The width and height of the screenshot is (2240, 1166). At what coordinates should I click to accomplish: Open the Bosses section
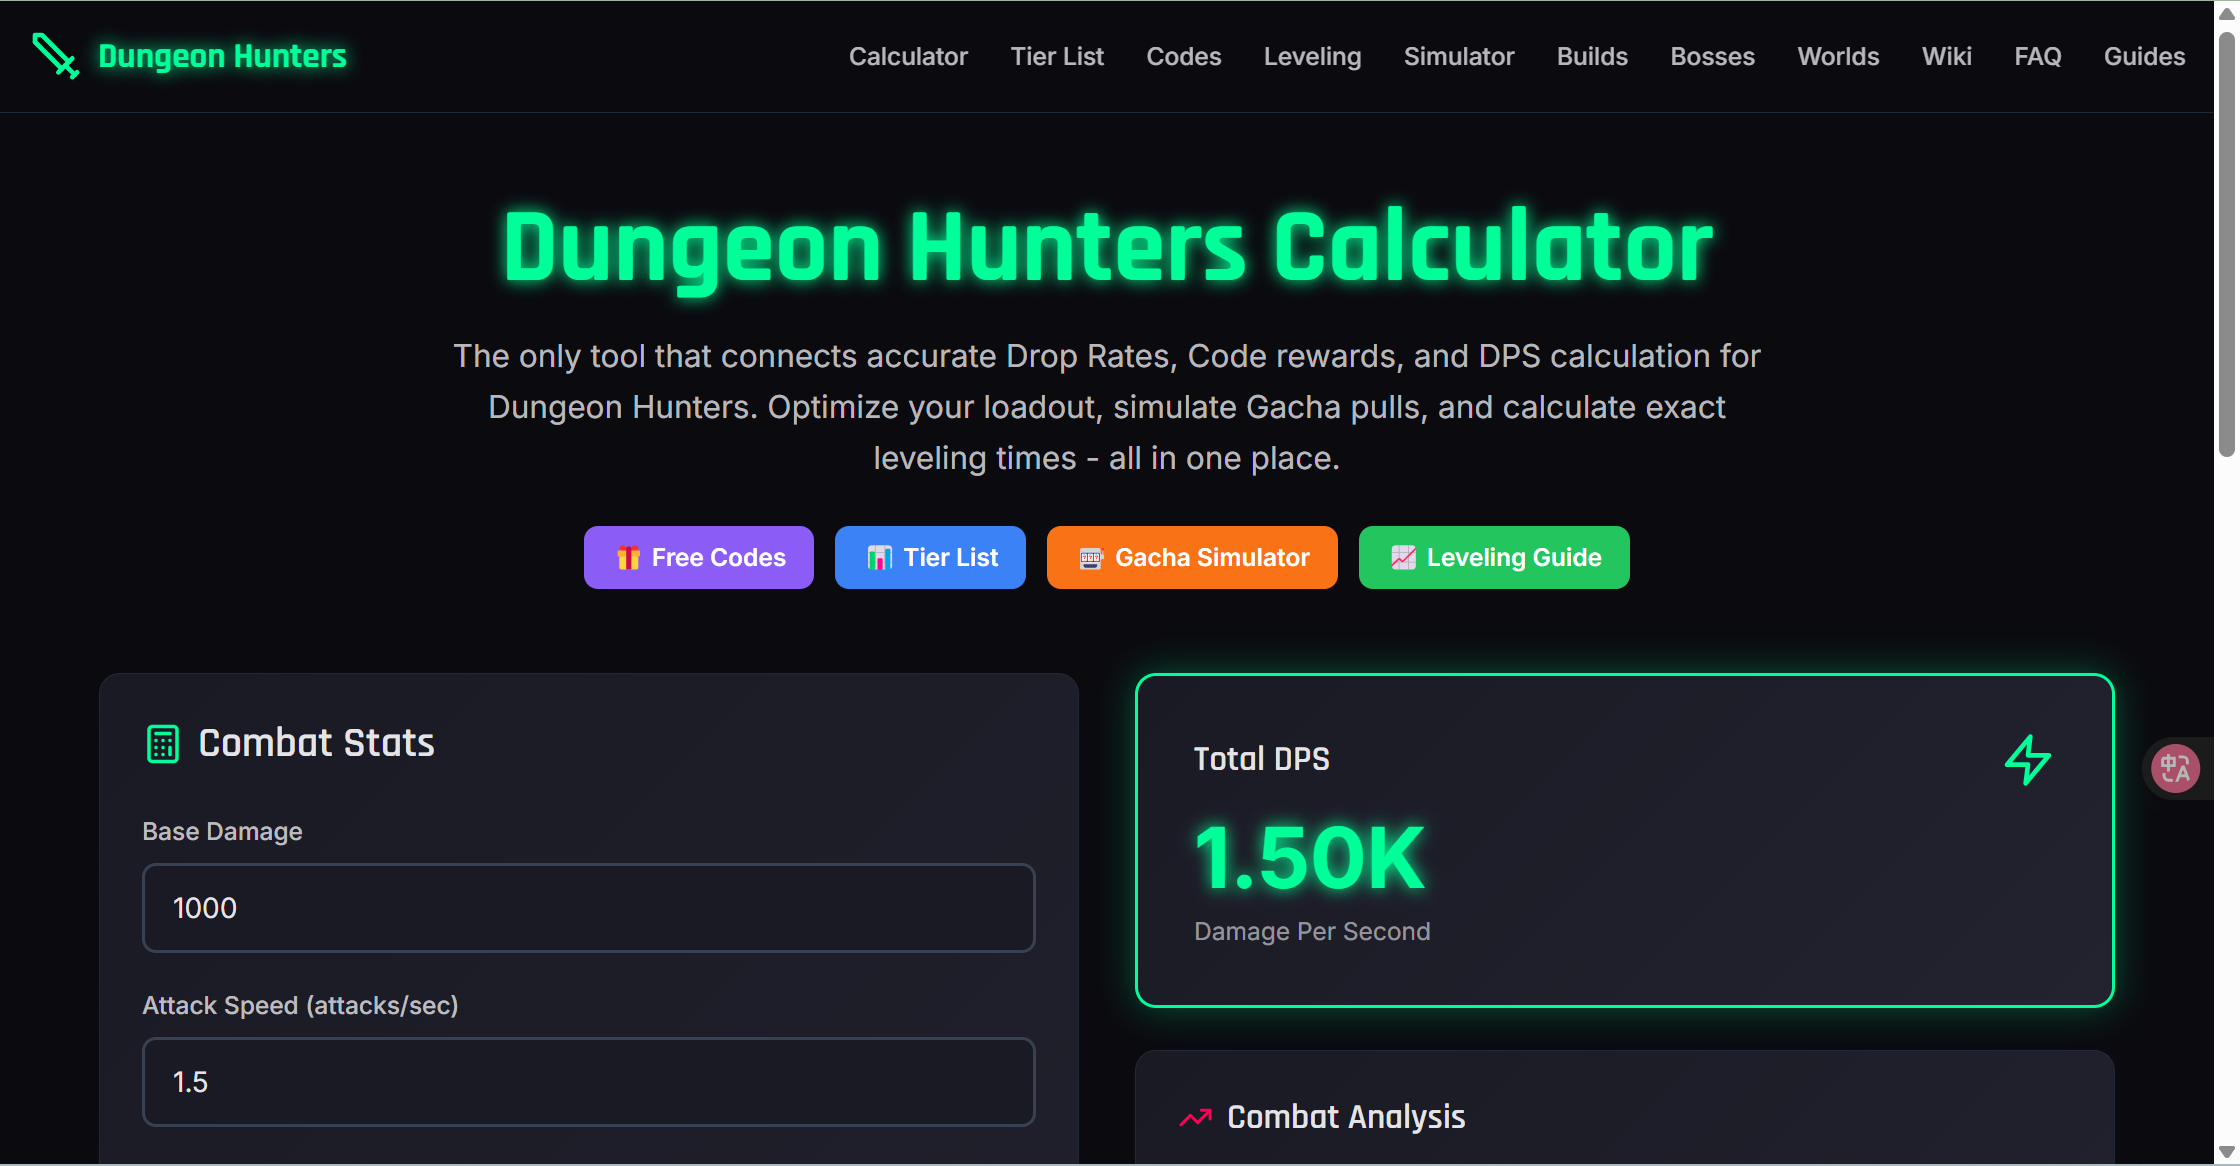click(x=1712, y=56)
